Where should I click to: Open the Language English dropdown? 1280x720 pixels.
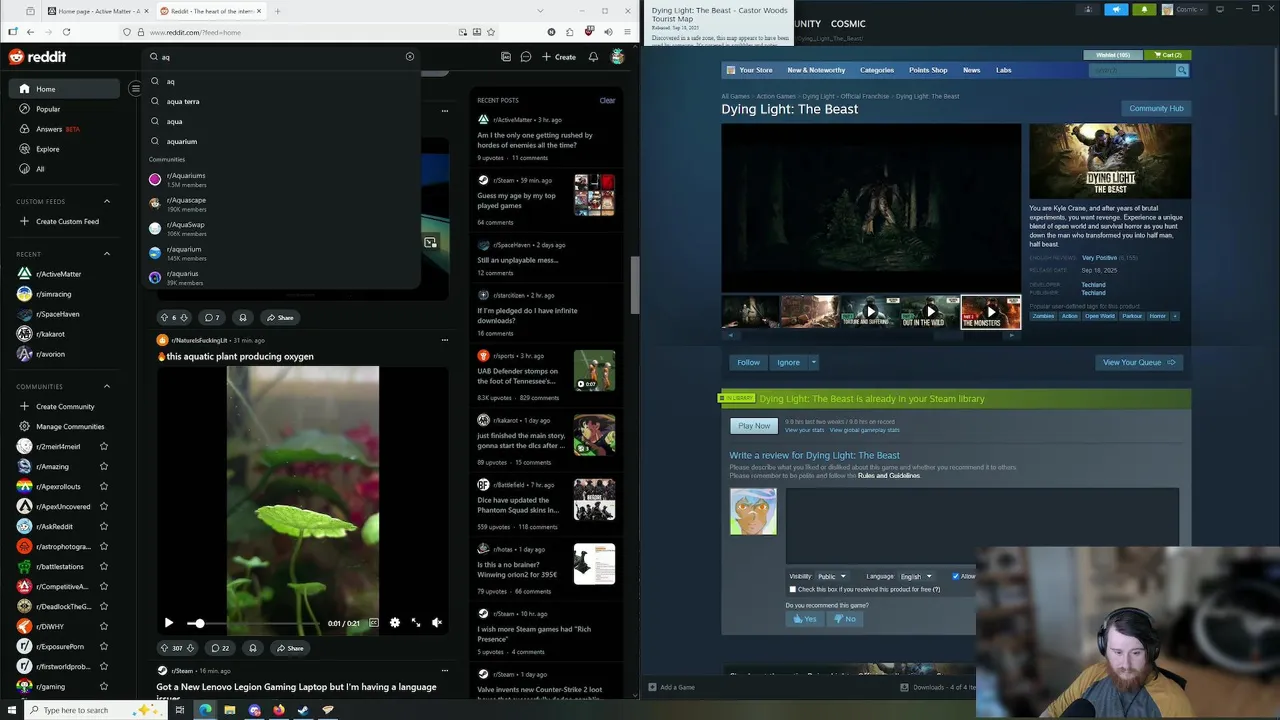(916, 576)
